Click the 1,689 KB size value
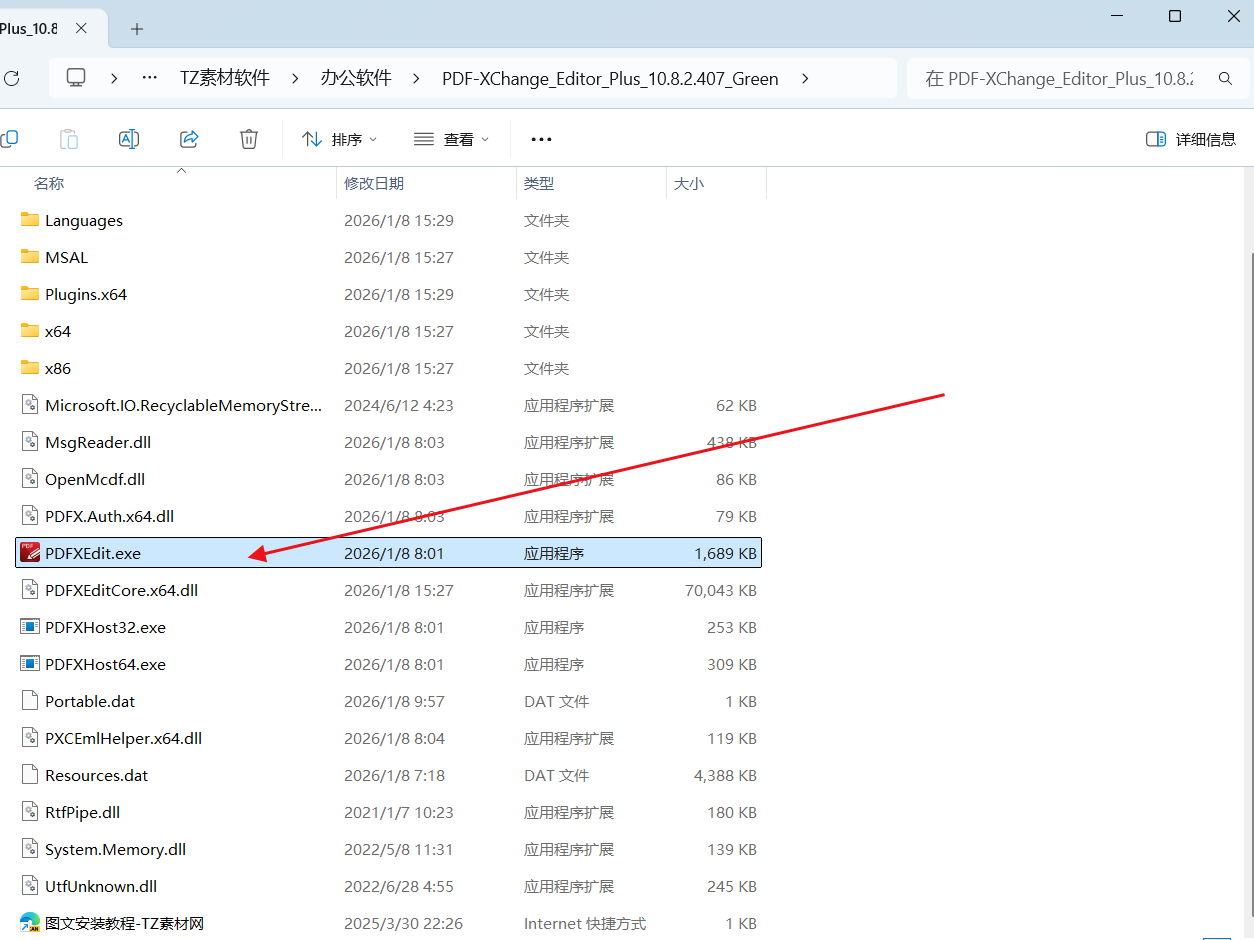The height and width of the screenshot is (940, 1254). point(725,553)
